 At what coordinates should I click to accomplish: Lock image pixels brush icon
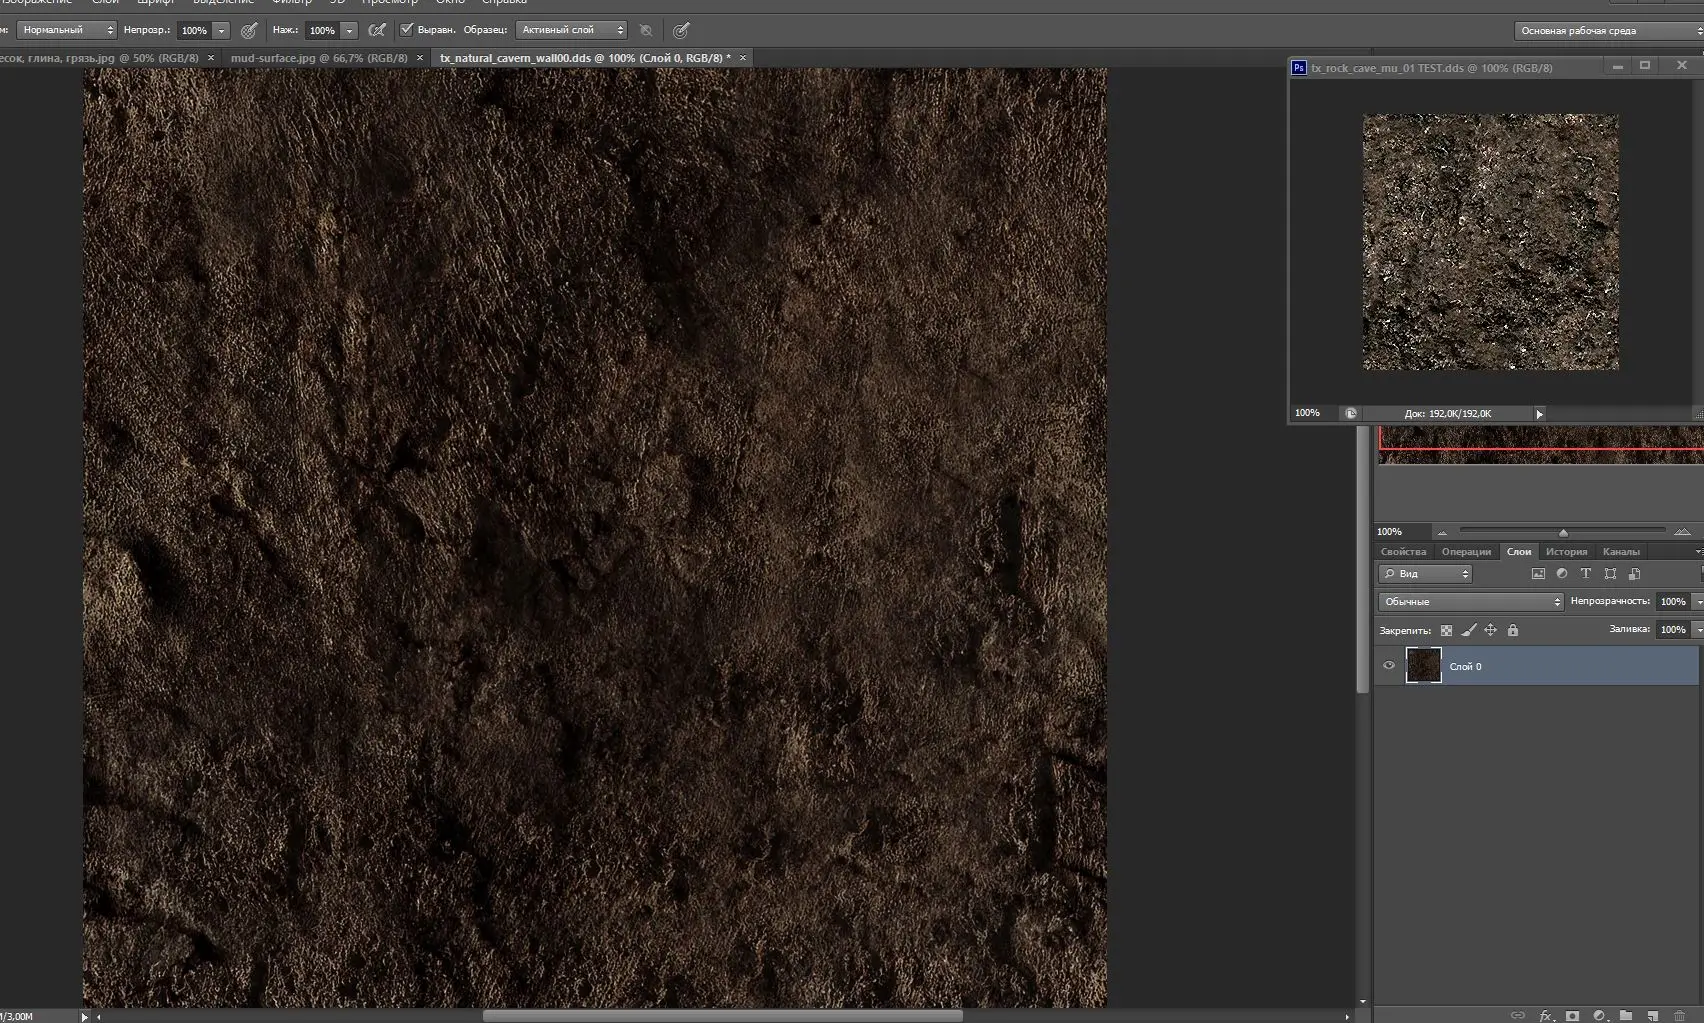point(1468,630)
